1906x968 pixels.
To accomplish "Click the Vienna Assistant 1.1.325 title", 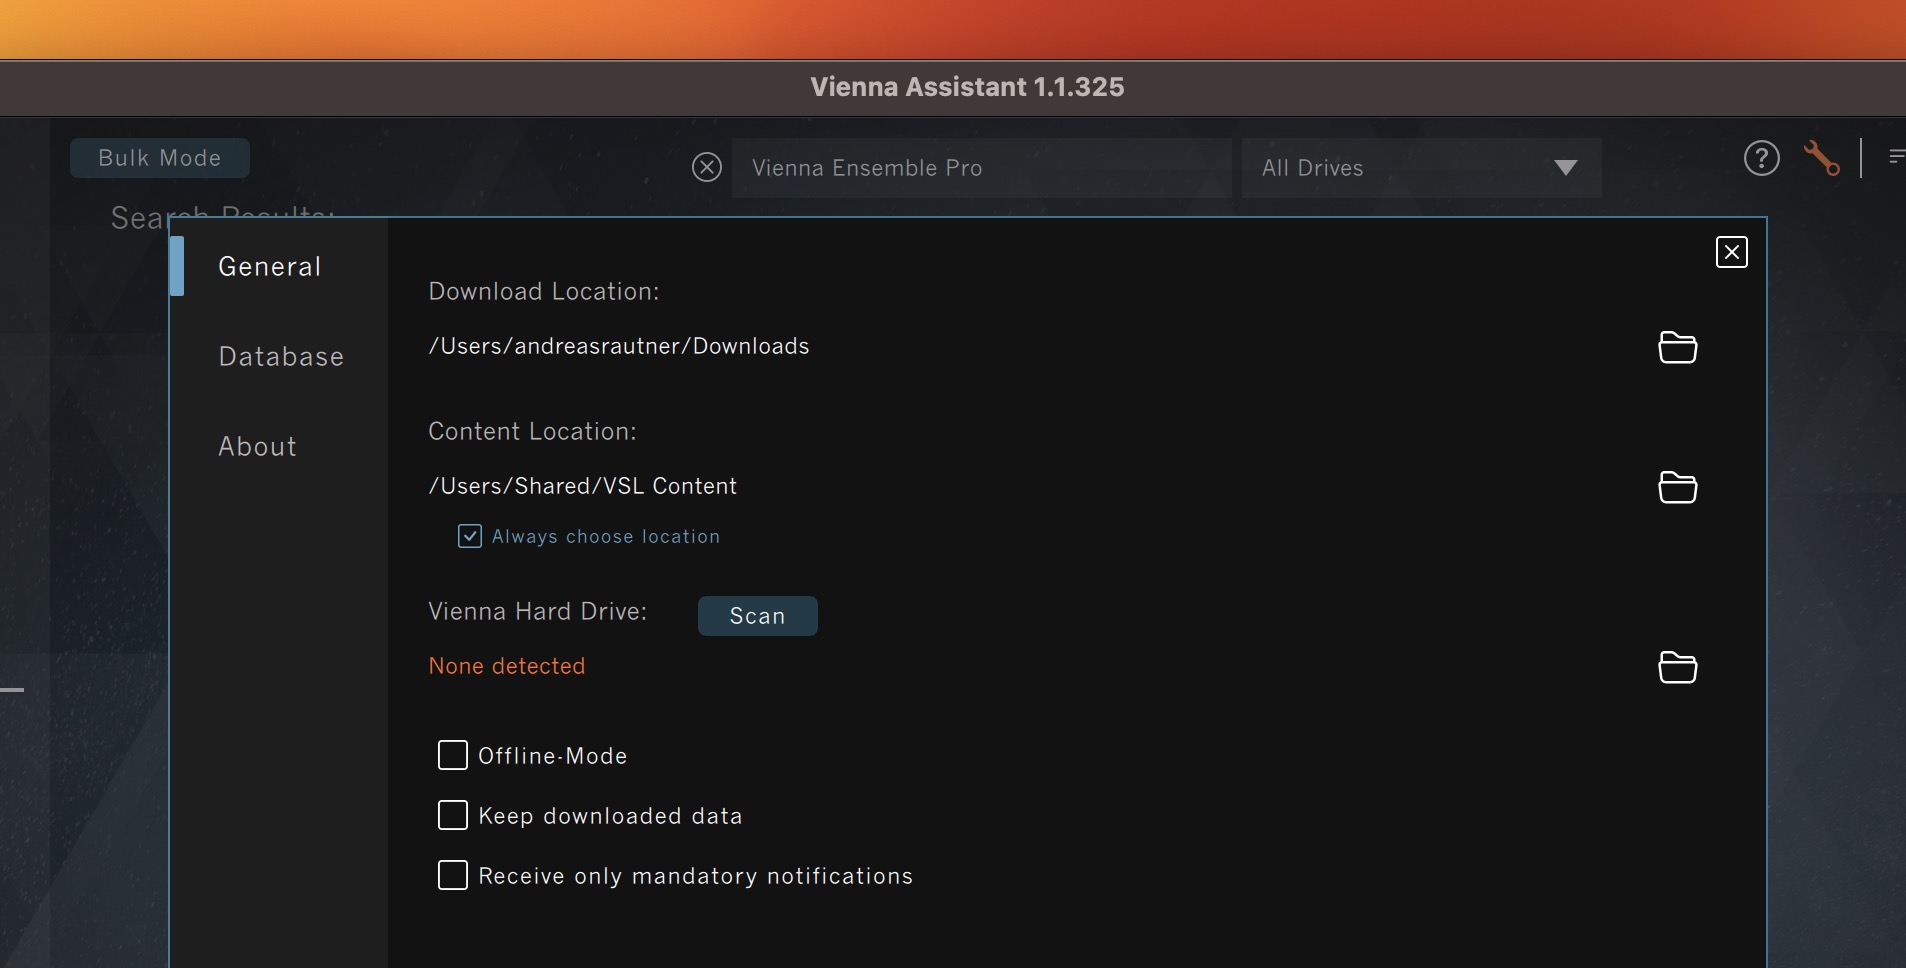I will click(x=967, y=87).
